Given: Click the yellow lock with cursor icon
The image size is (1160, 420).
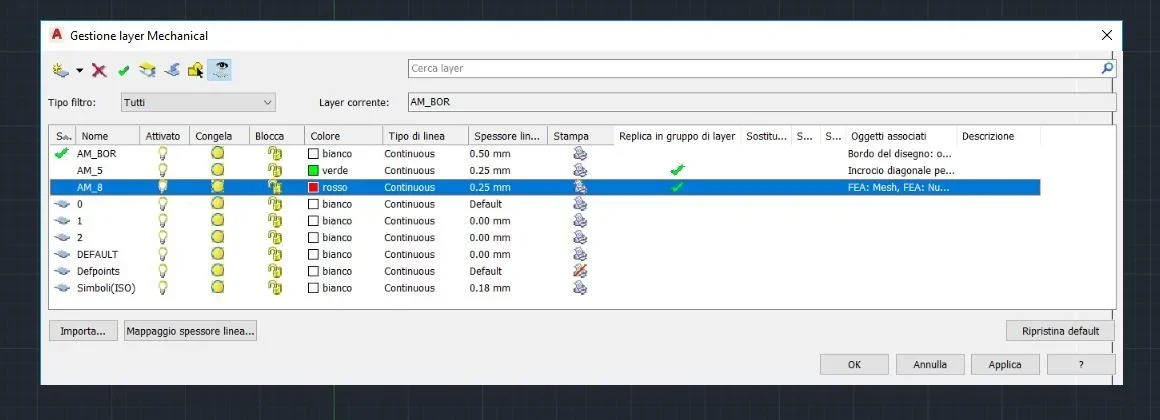Looking at the screenshot, I should tap(196, 70).
